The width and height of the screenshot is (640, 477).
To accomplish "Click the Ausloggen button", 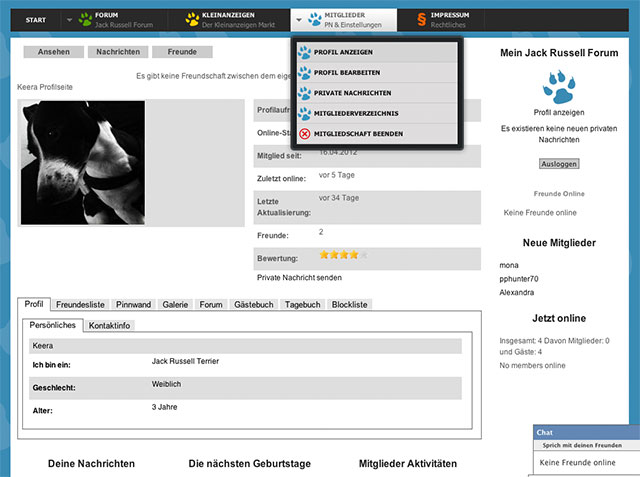I will (559, 164).
